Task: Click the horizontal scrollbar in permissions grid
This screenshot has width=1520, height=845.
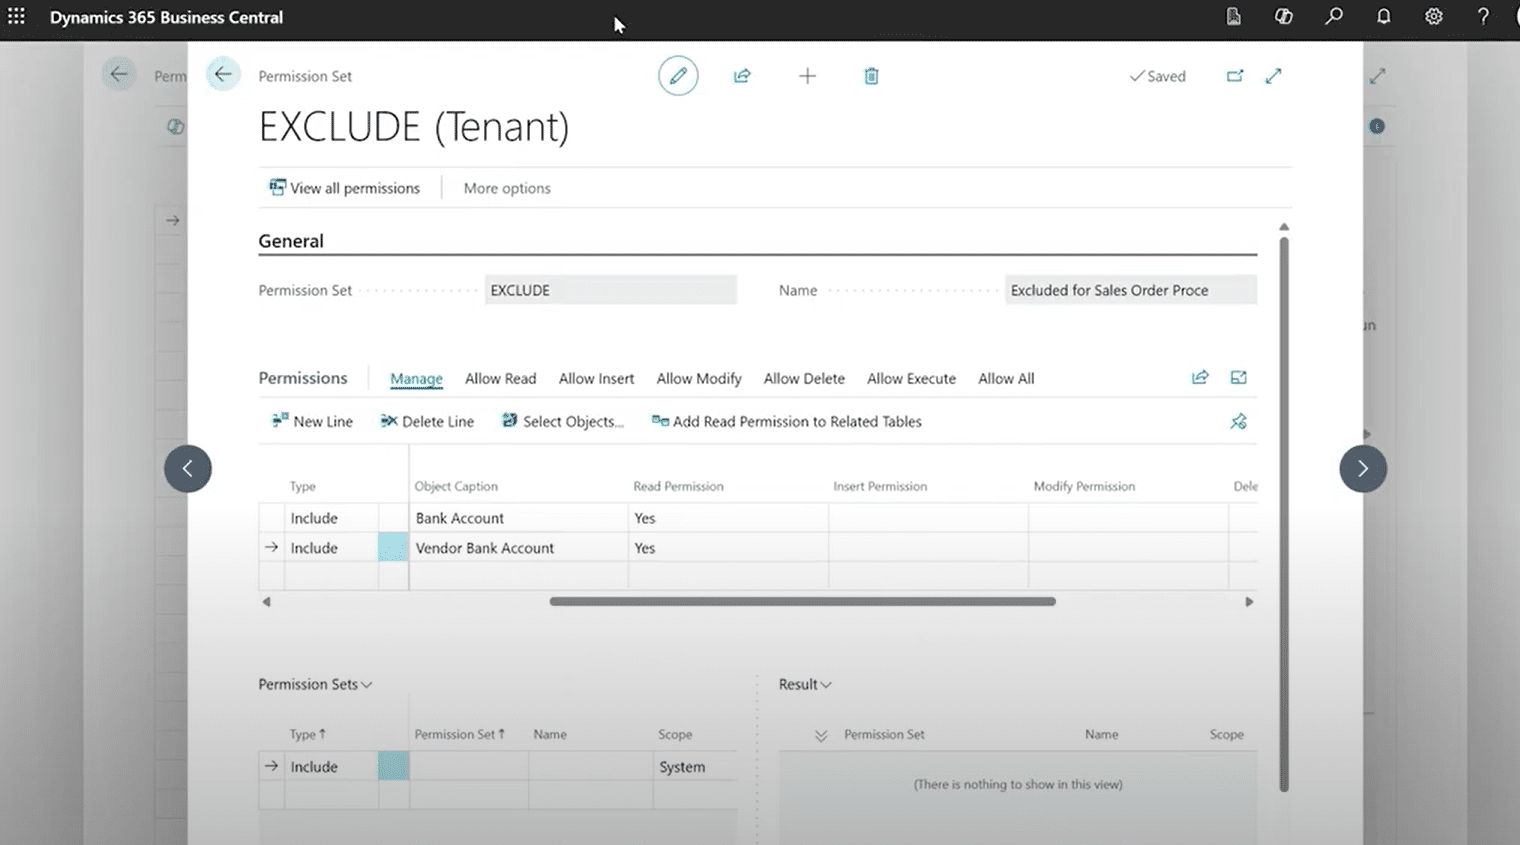Action: coord(802,601)
